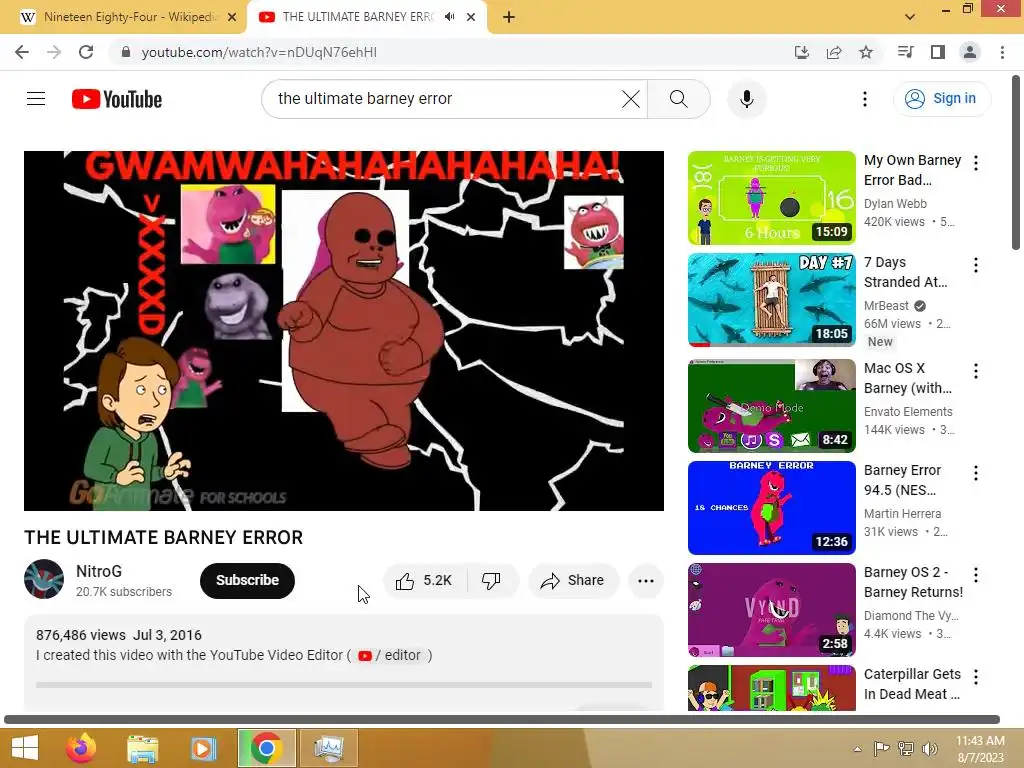Click the Sign in button
The height and width of the screenshot is (768, 1024).
941,99
